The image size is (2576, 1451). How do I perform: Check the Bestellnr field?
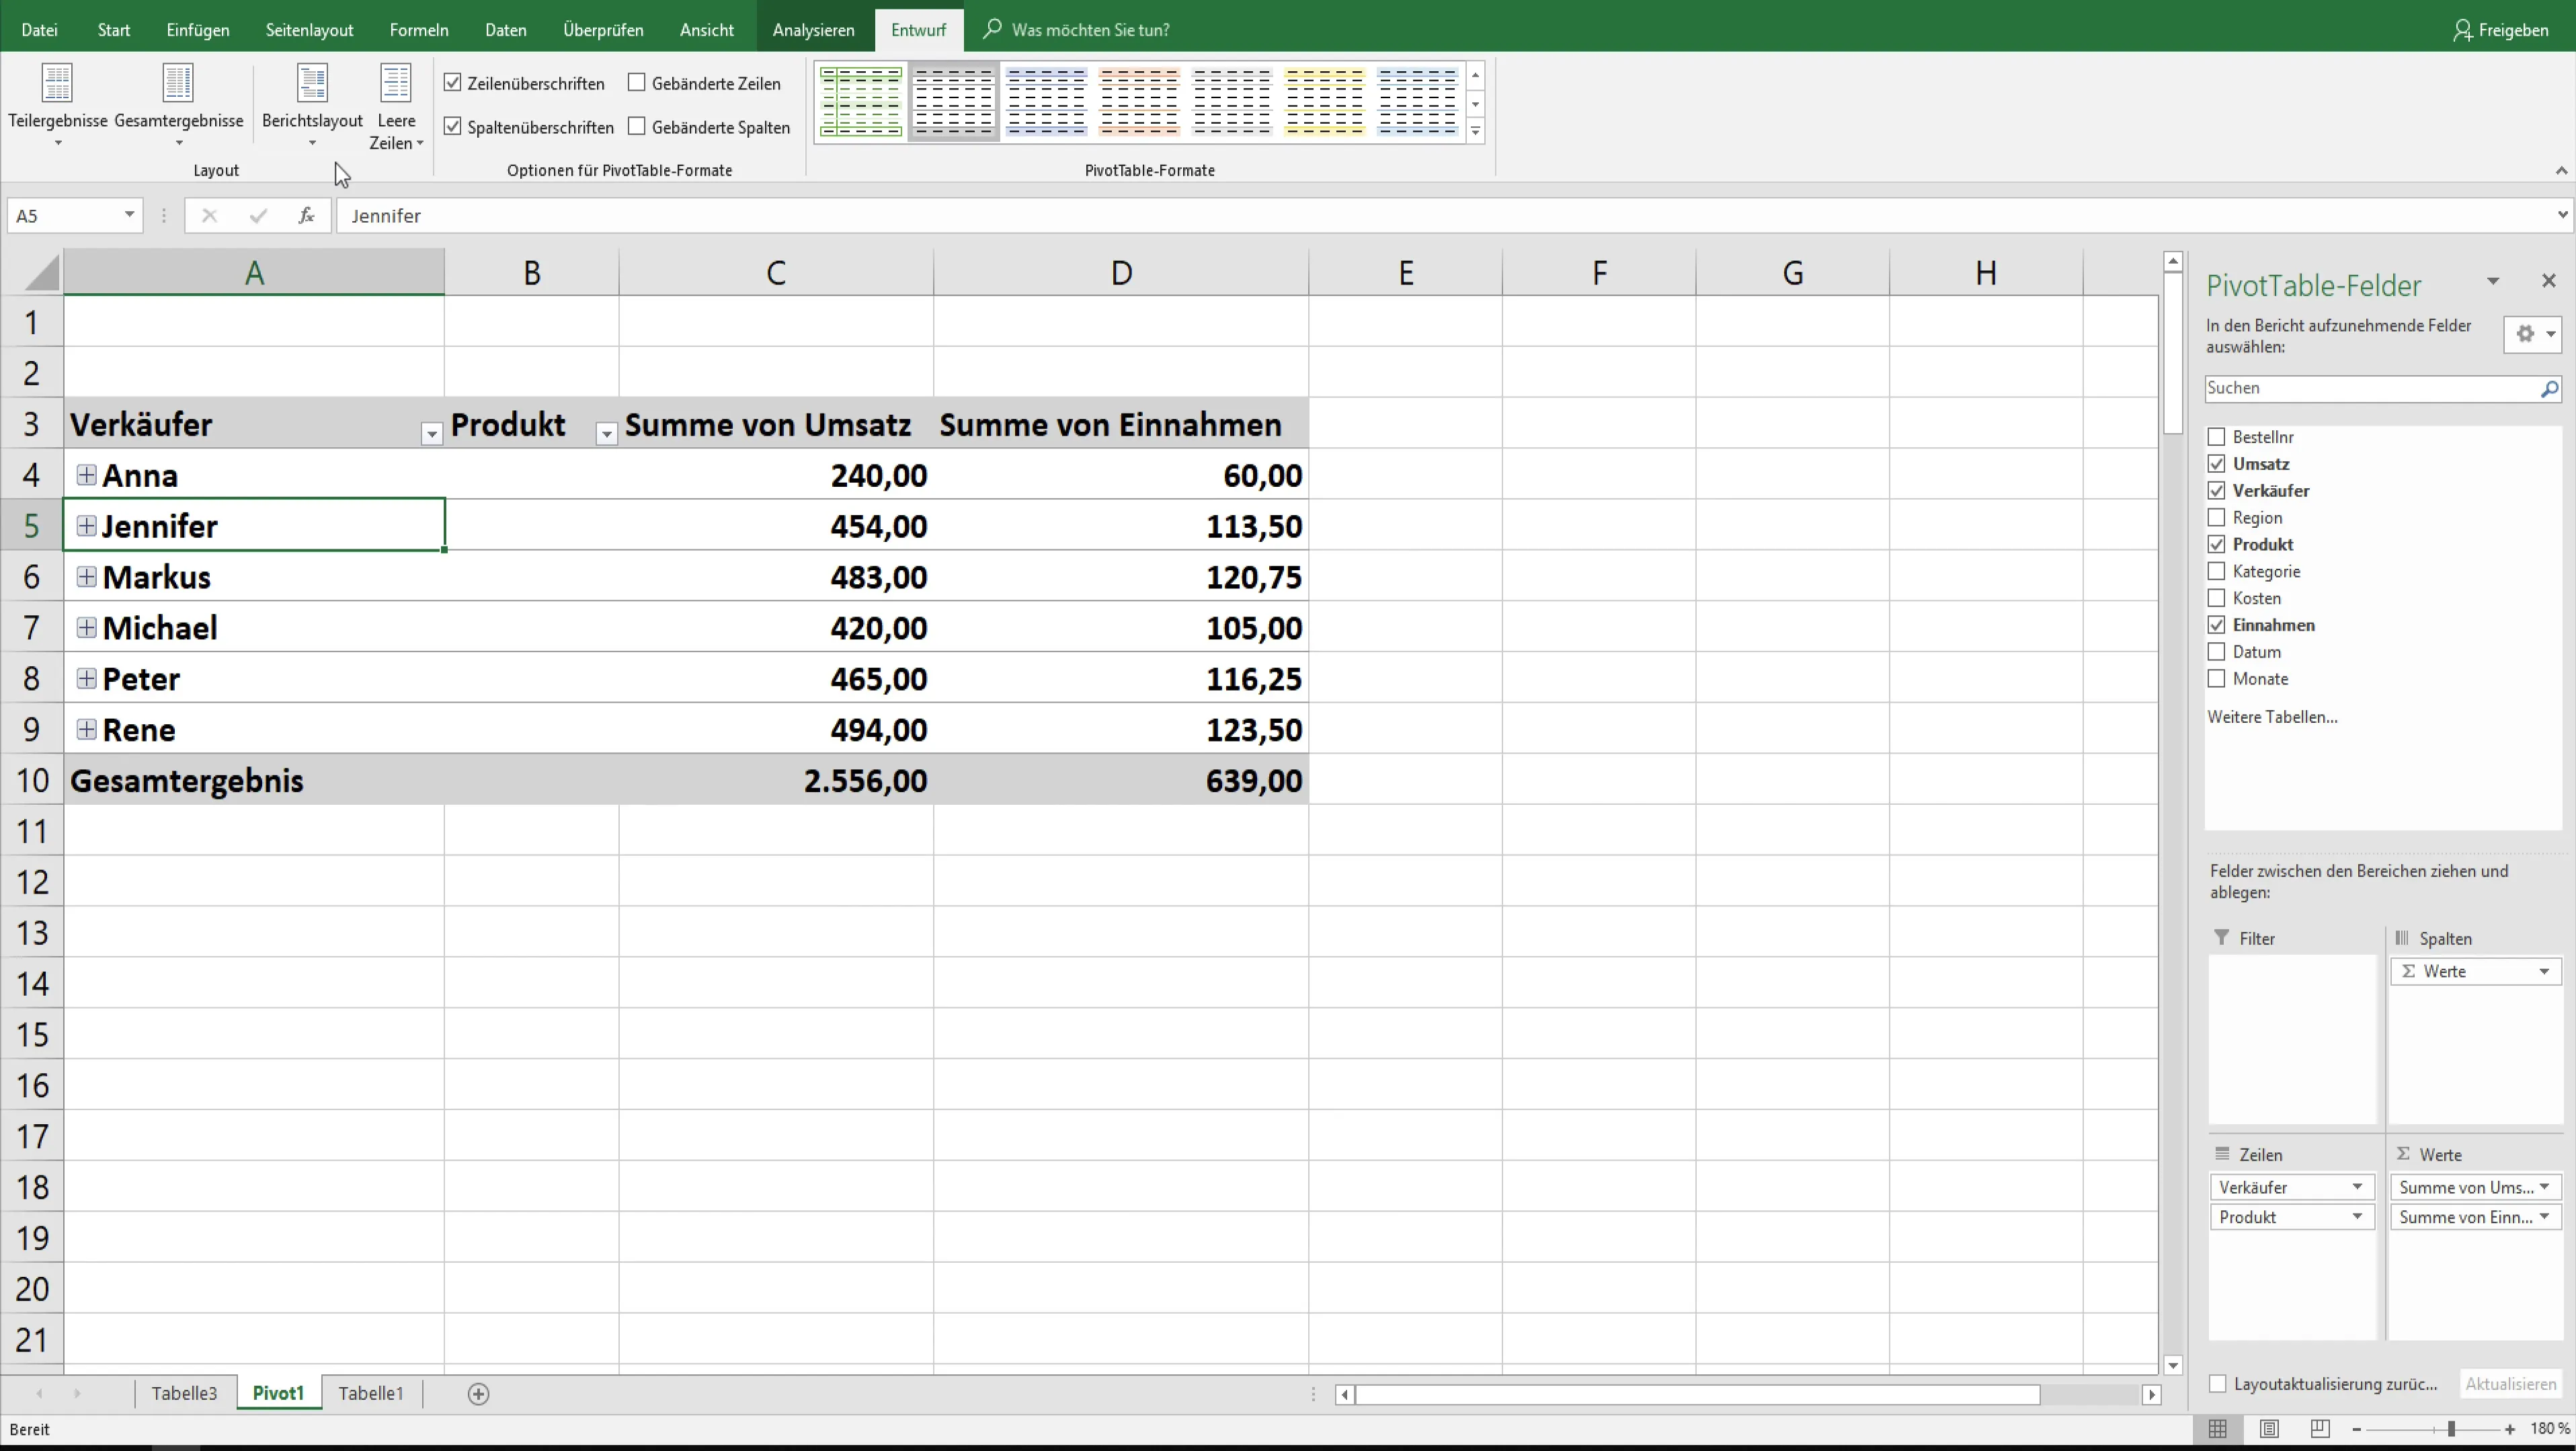click(x=2216, y=437)
